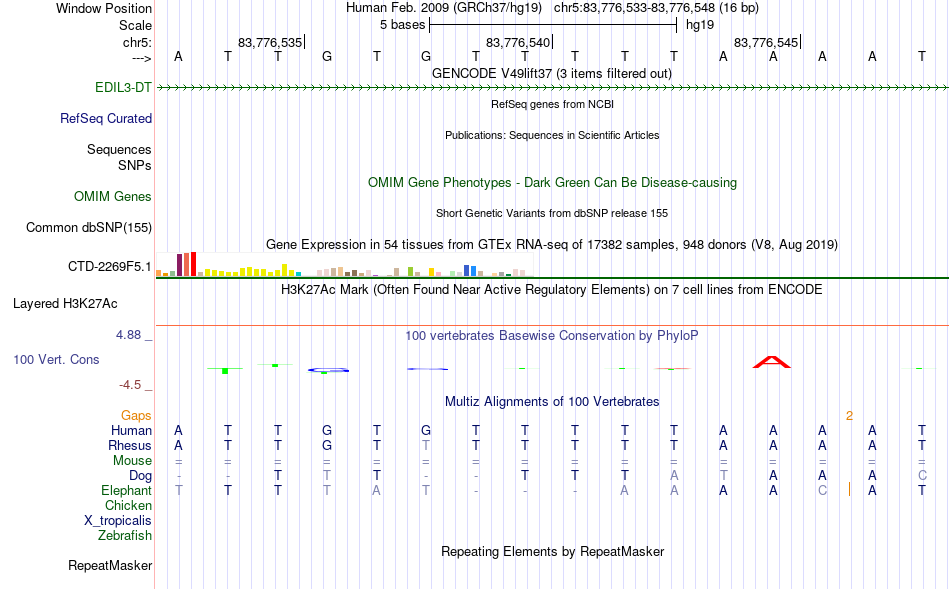The image size is (950, 589).
Task: Click the RepeatMasker track label
Action: click(110, 565)
